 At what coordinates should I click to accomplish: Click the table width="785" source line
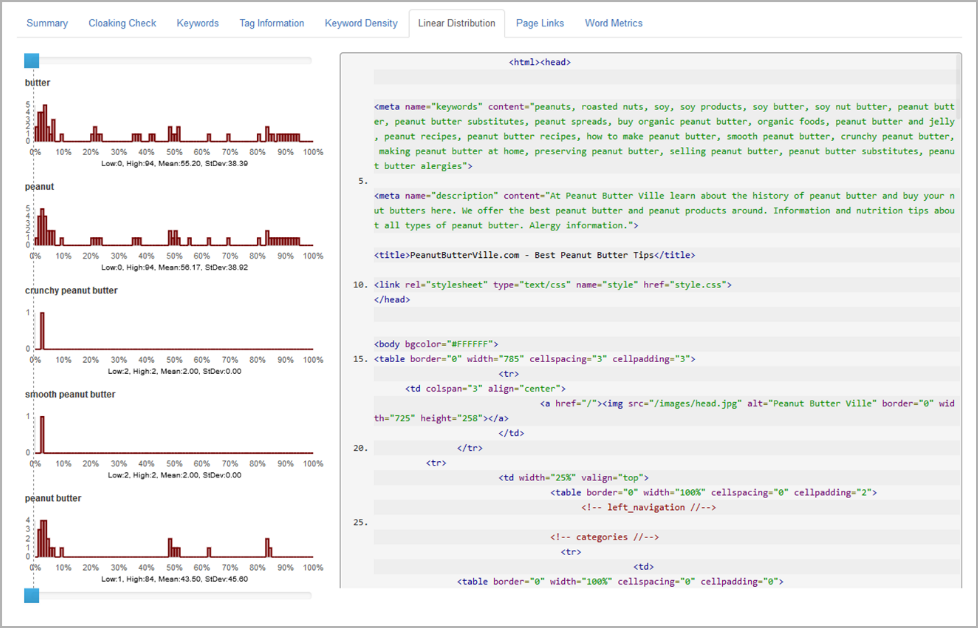pyautogui.click(x=535, y=359)
